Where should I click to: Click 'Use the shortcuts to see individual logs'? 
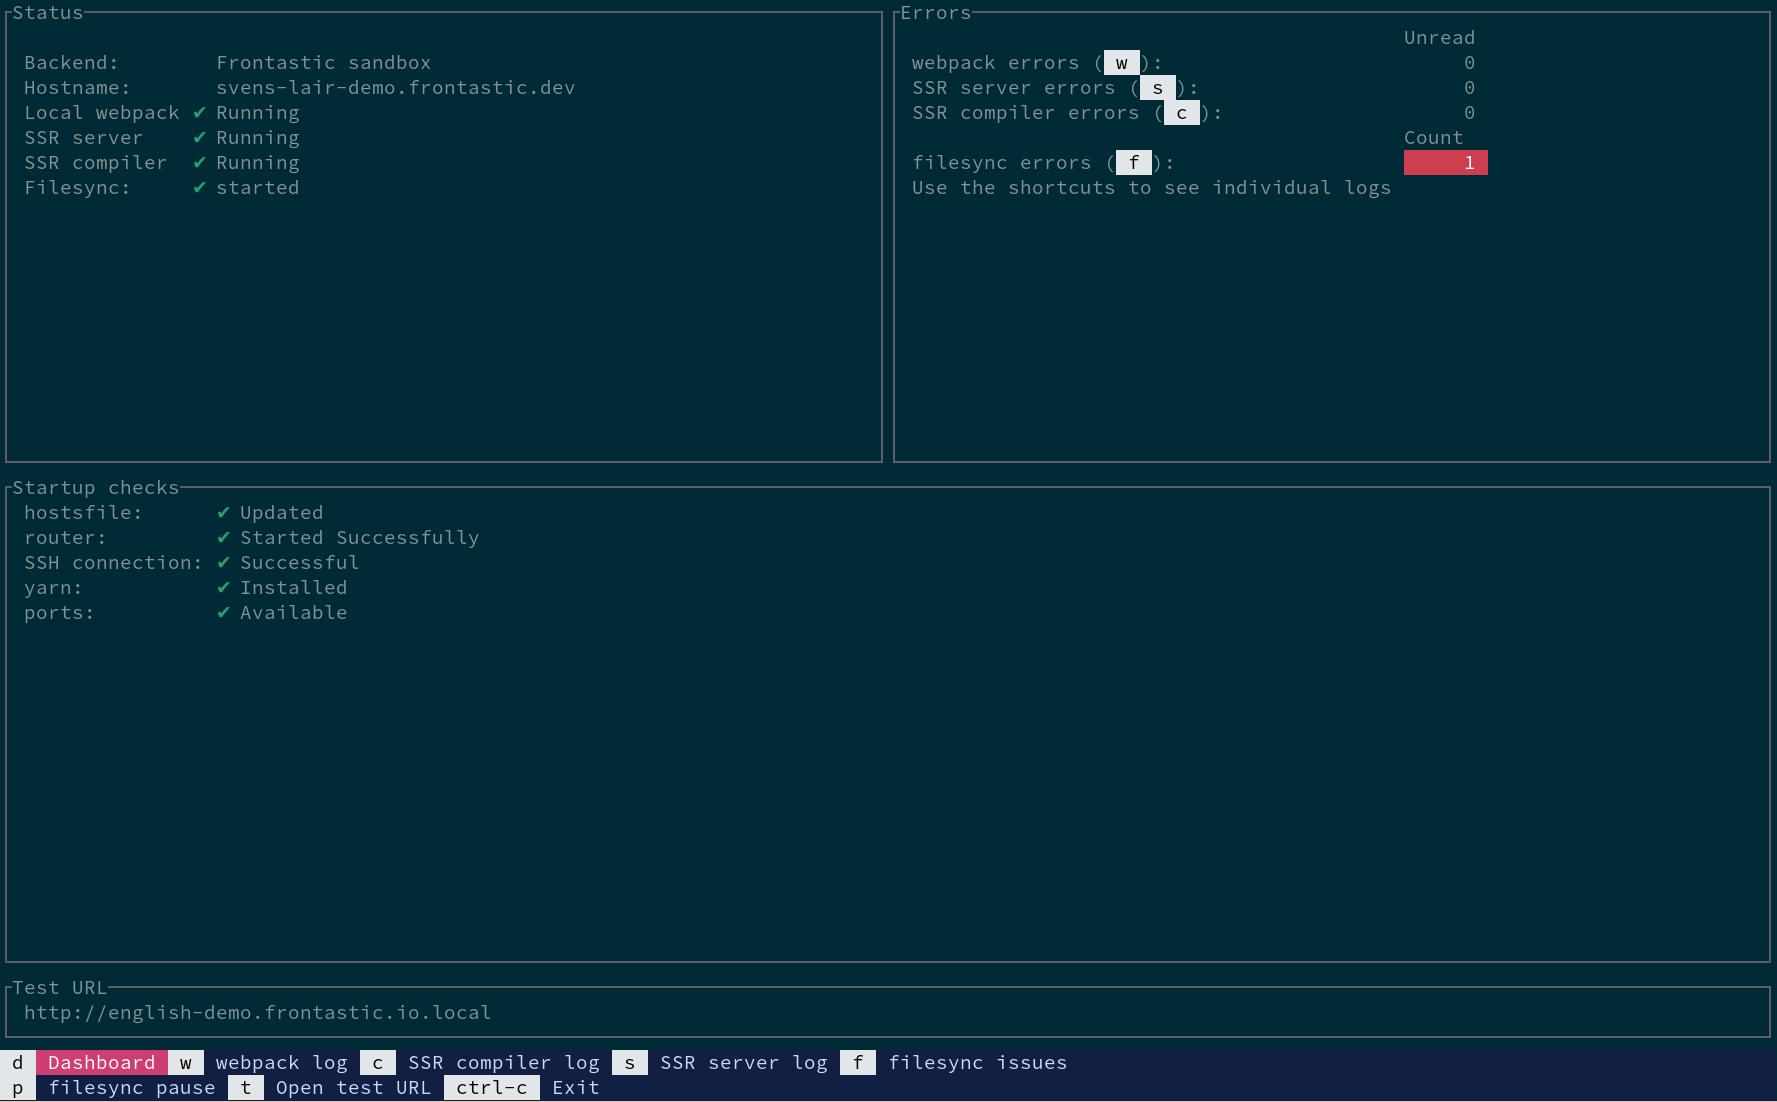pos(1152,187)
